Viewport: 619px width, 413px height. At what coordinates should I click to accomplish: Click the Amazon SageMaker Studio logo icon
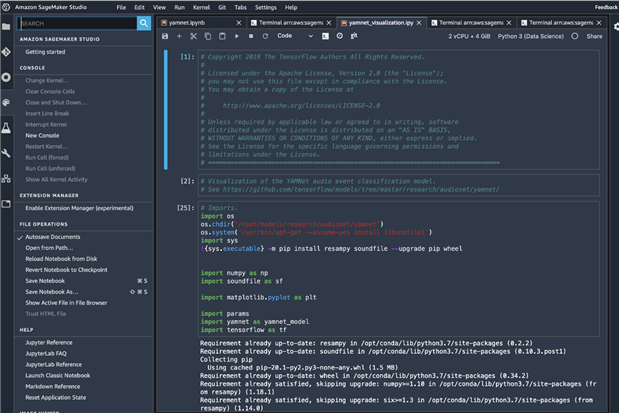pos(6,7)
